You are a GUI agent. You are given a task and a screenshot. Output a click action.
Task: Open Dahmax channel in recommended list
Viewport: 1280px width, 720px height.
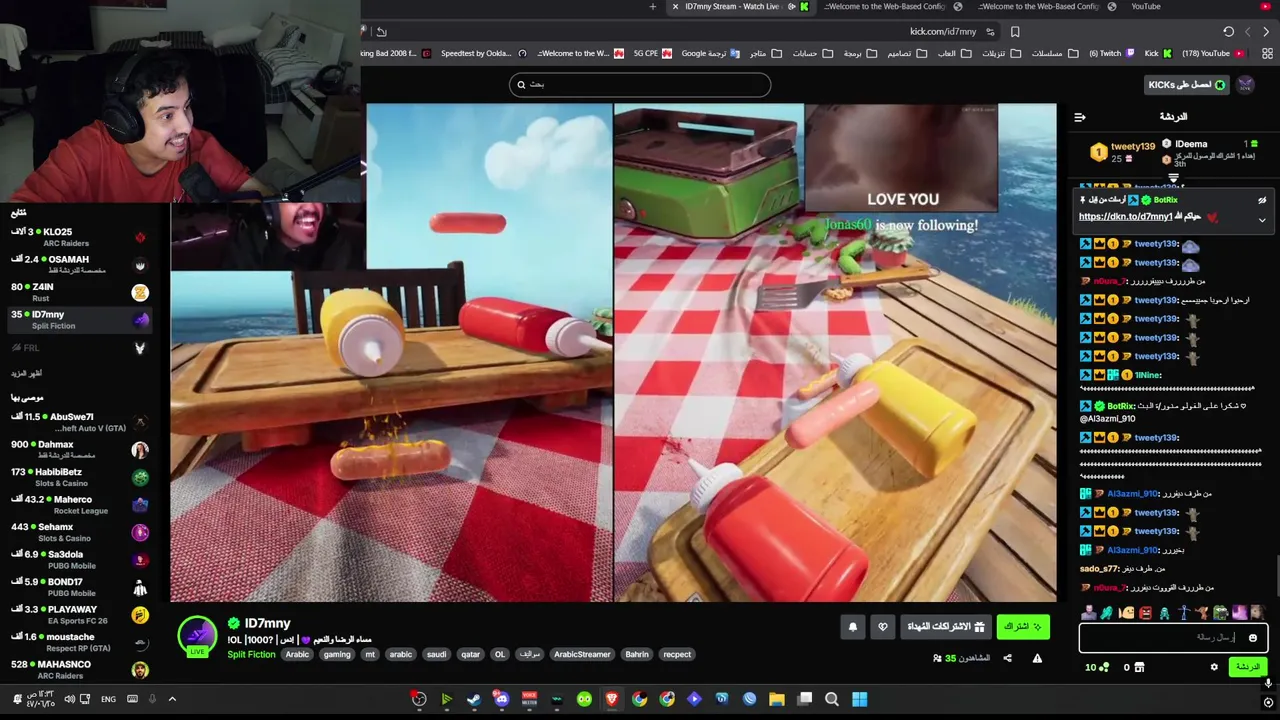(78, 450)
